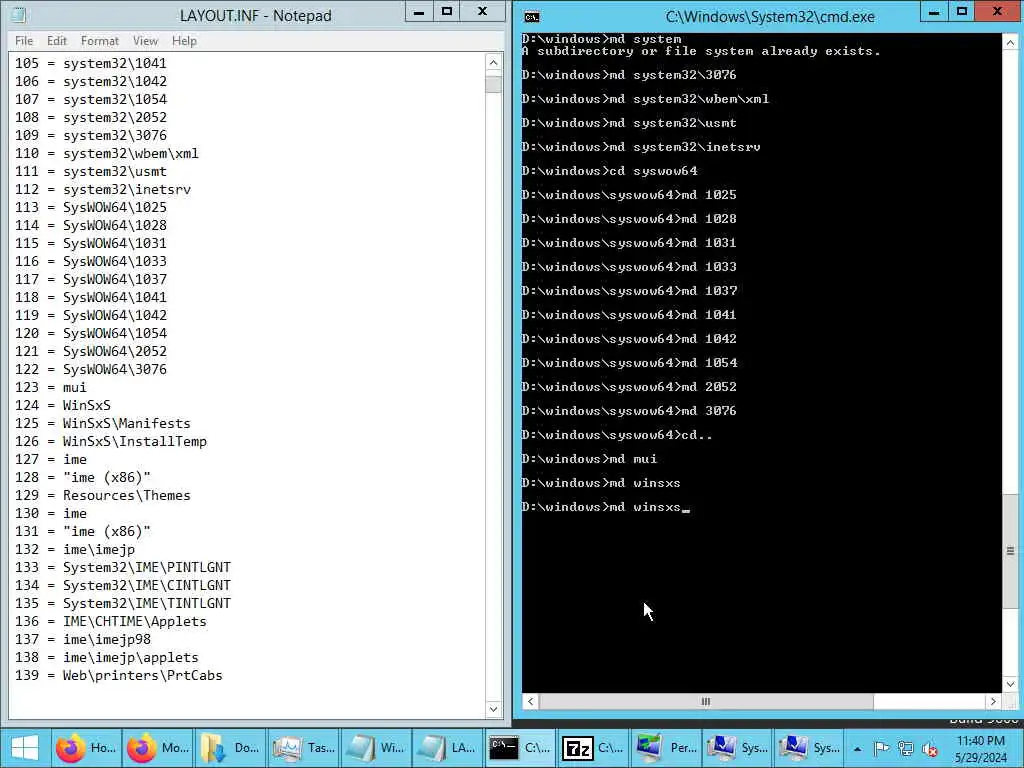Switch to Firefox 'Ho...' taskbar item

coord(86,748)
